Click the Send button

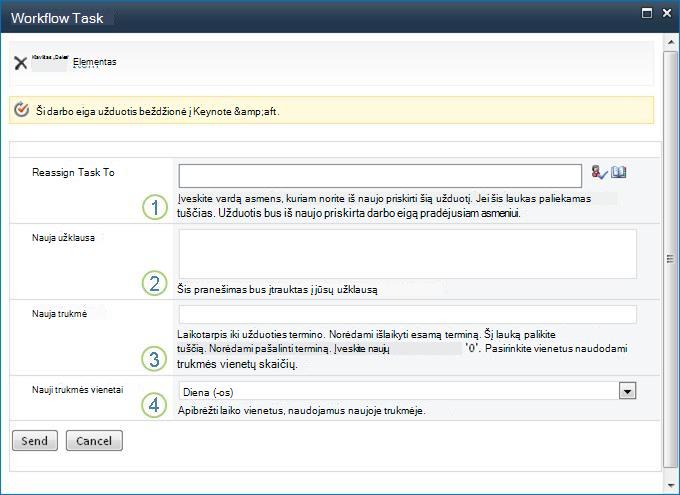tap(35, 441)
